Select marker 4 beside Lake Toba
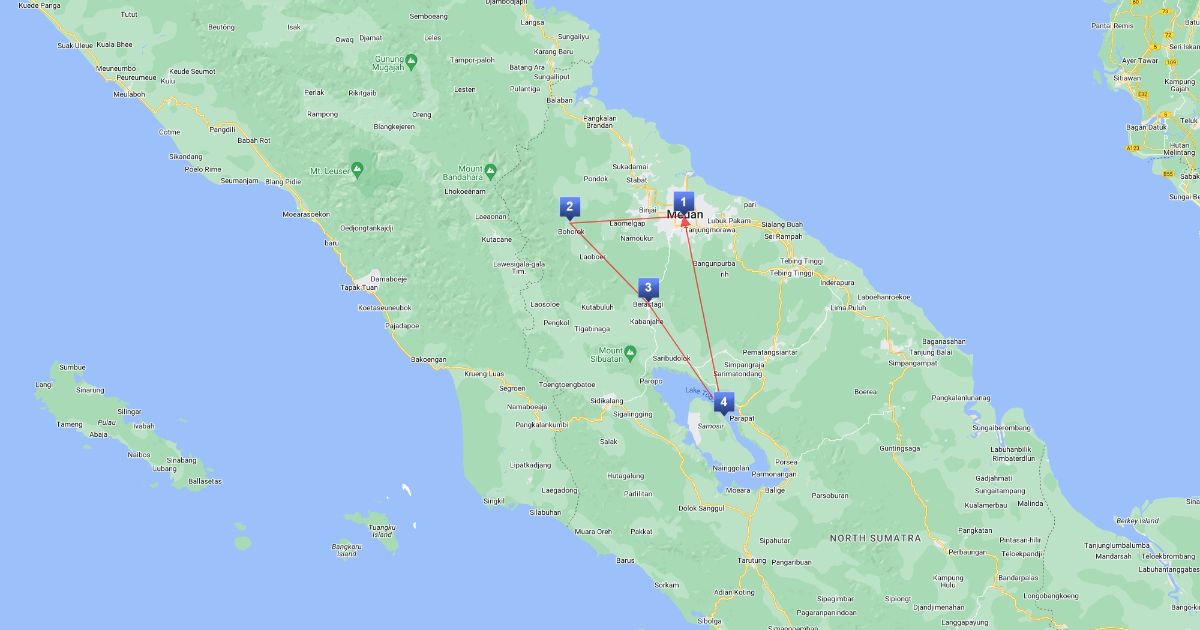Viewport: 1200px width, 630px height. tap(724, 402)
